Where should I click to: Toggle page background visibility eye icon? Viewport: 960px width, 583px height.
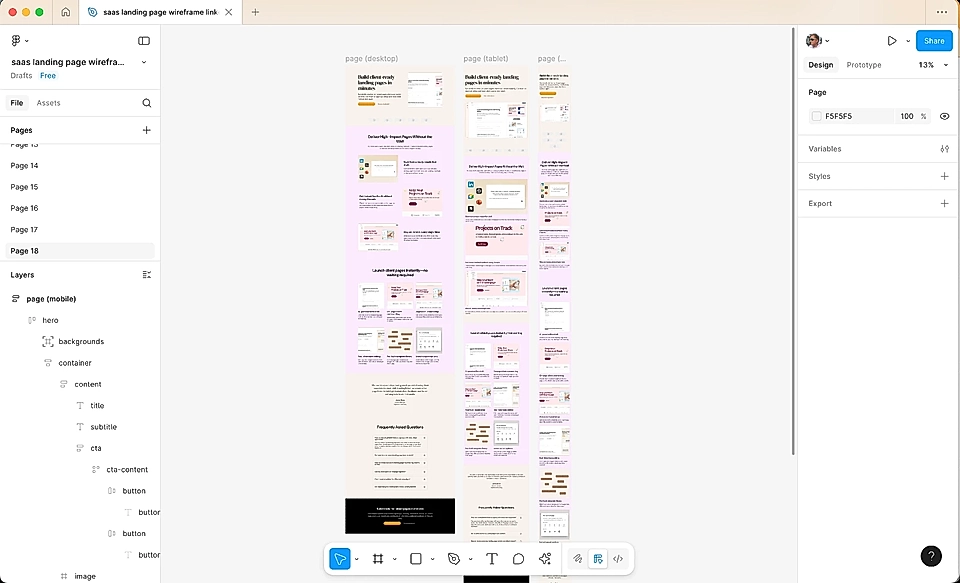[x=944, y=116]
